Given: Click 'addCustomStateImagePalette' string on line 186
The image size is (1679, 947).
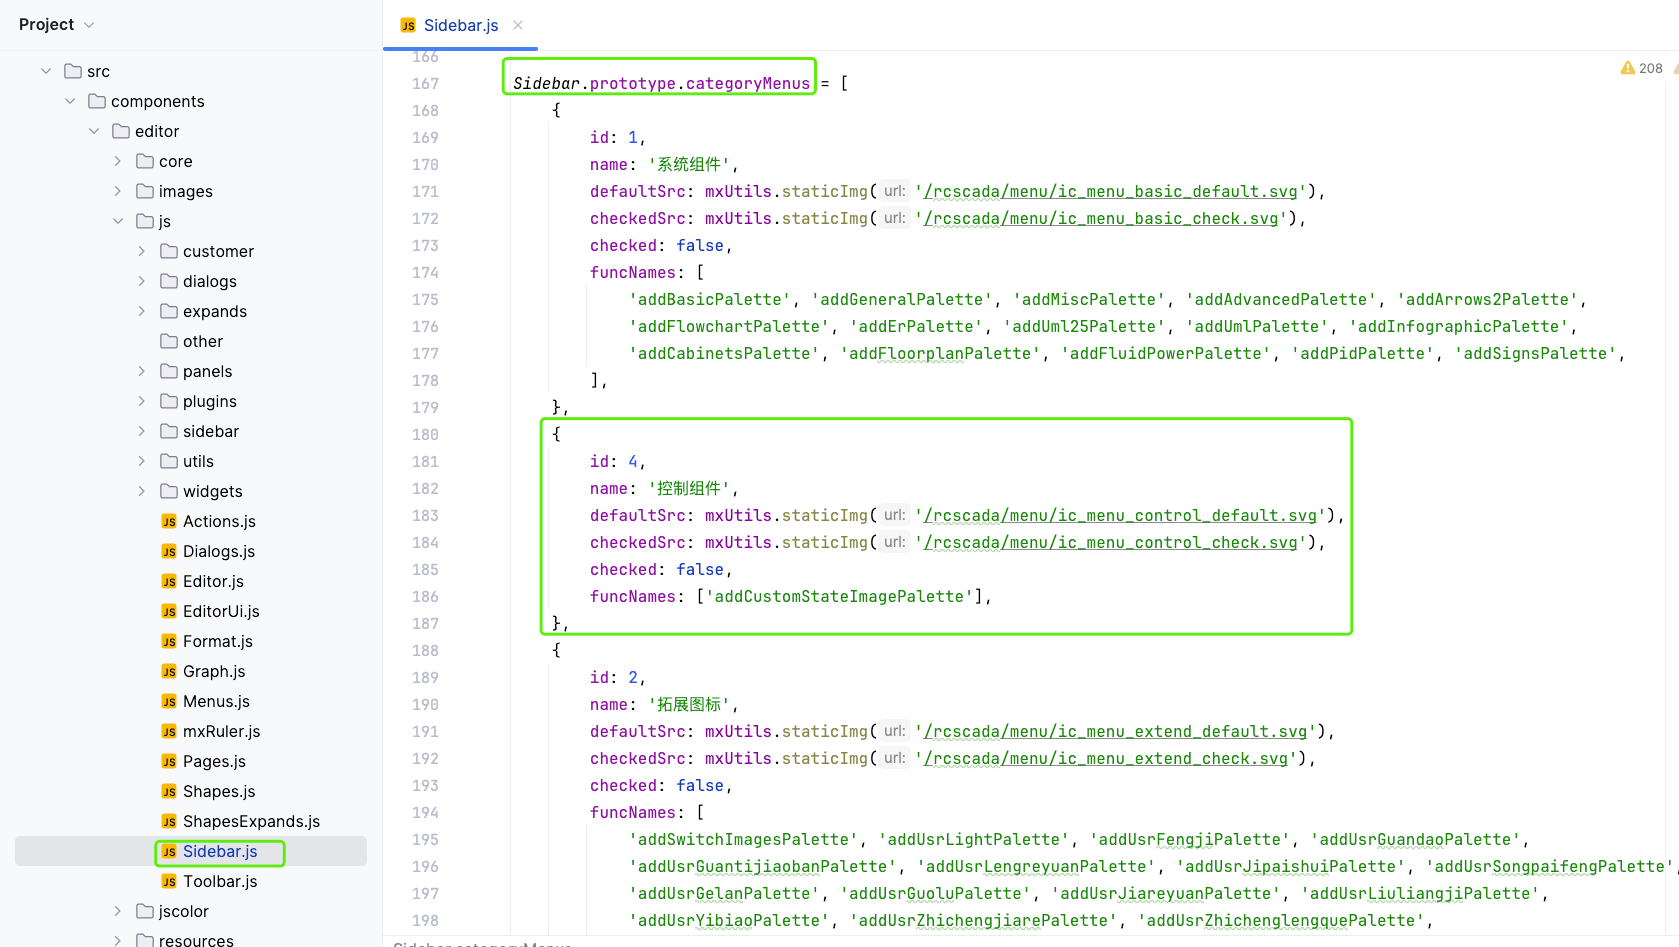Looking at the screenshot, I should point(840,596).
